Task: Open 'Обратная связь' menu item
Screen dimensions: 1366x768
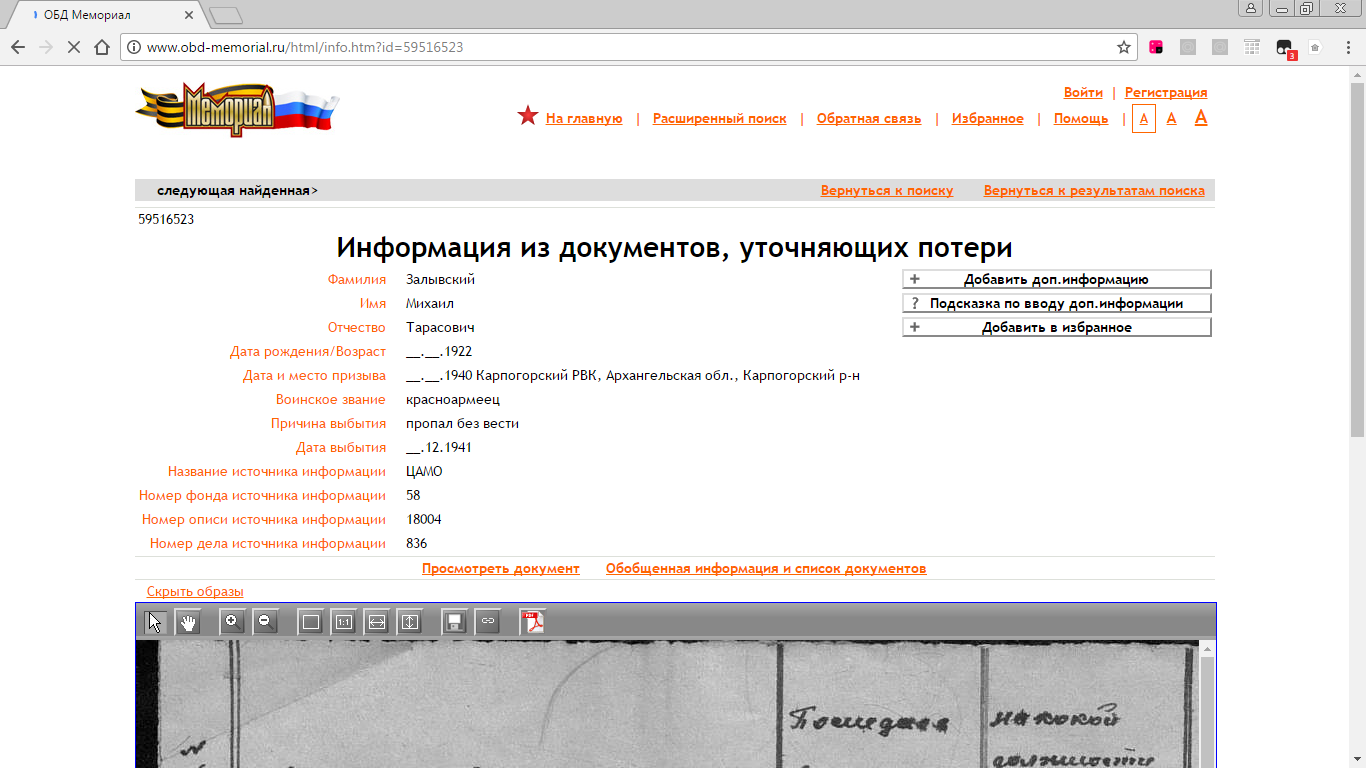Action: (x=869, y=118)
